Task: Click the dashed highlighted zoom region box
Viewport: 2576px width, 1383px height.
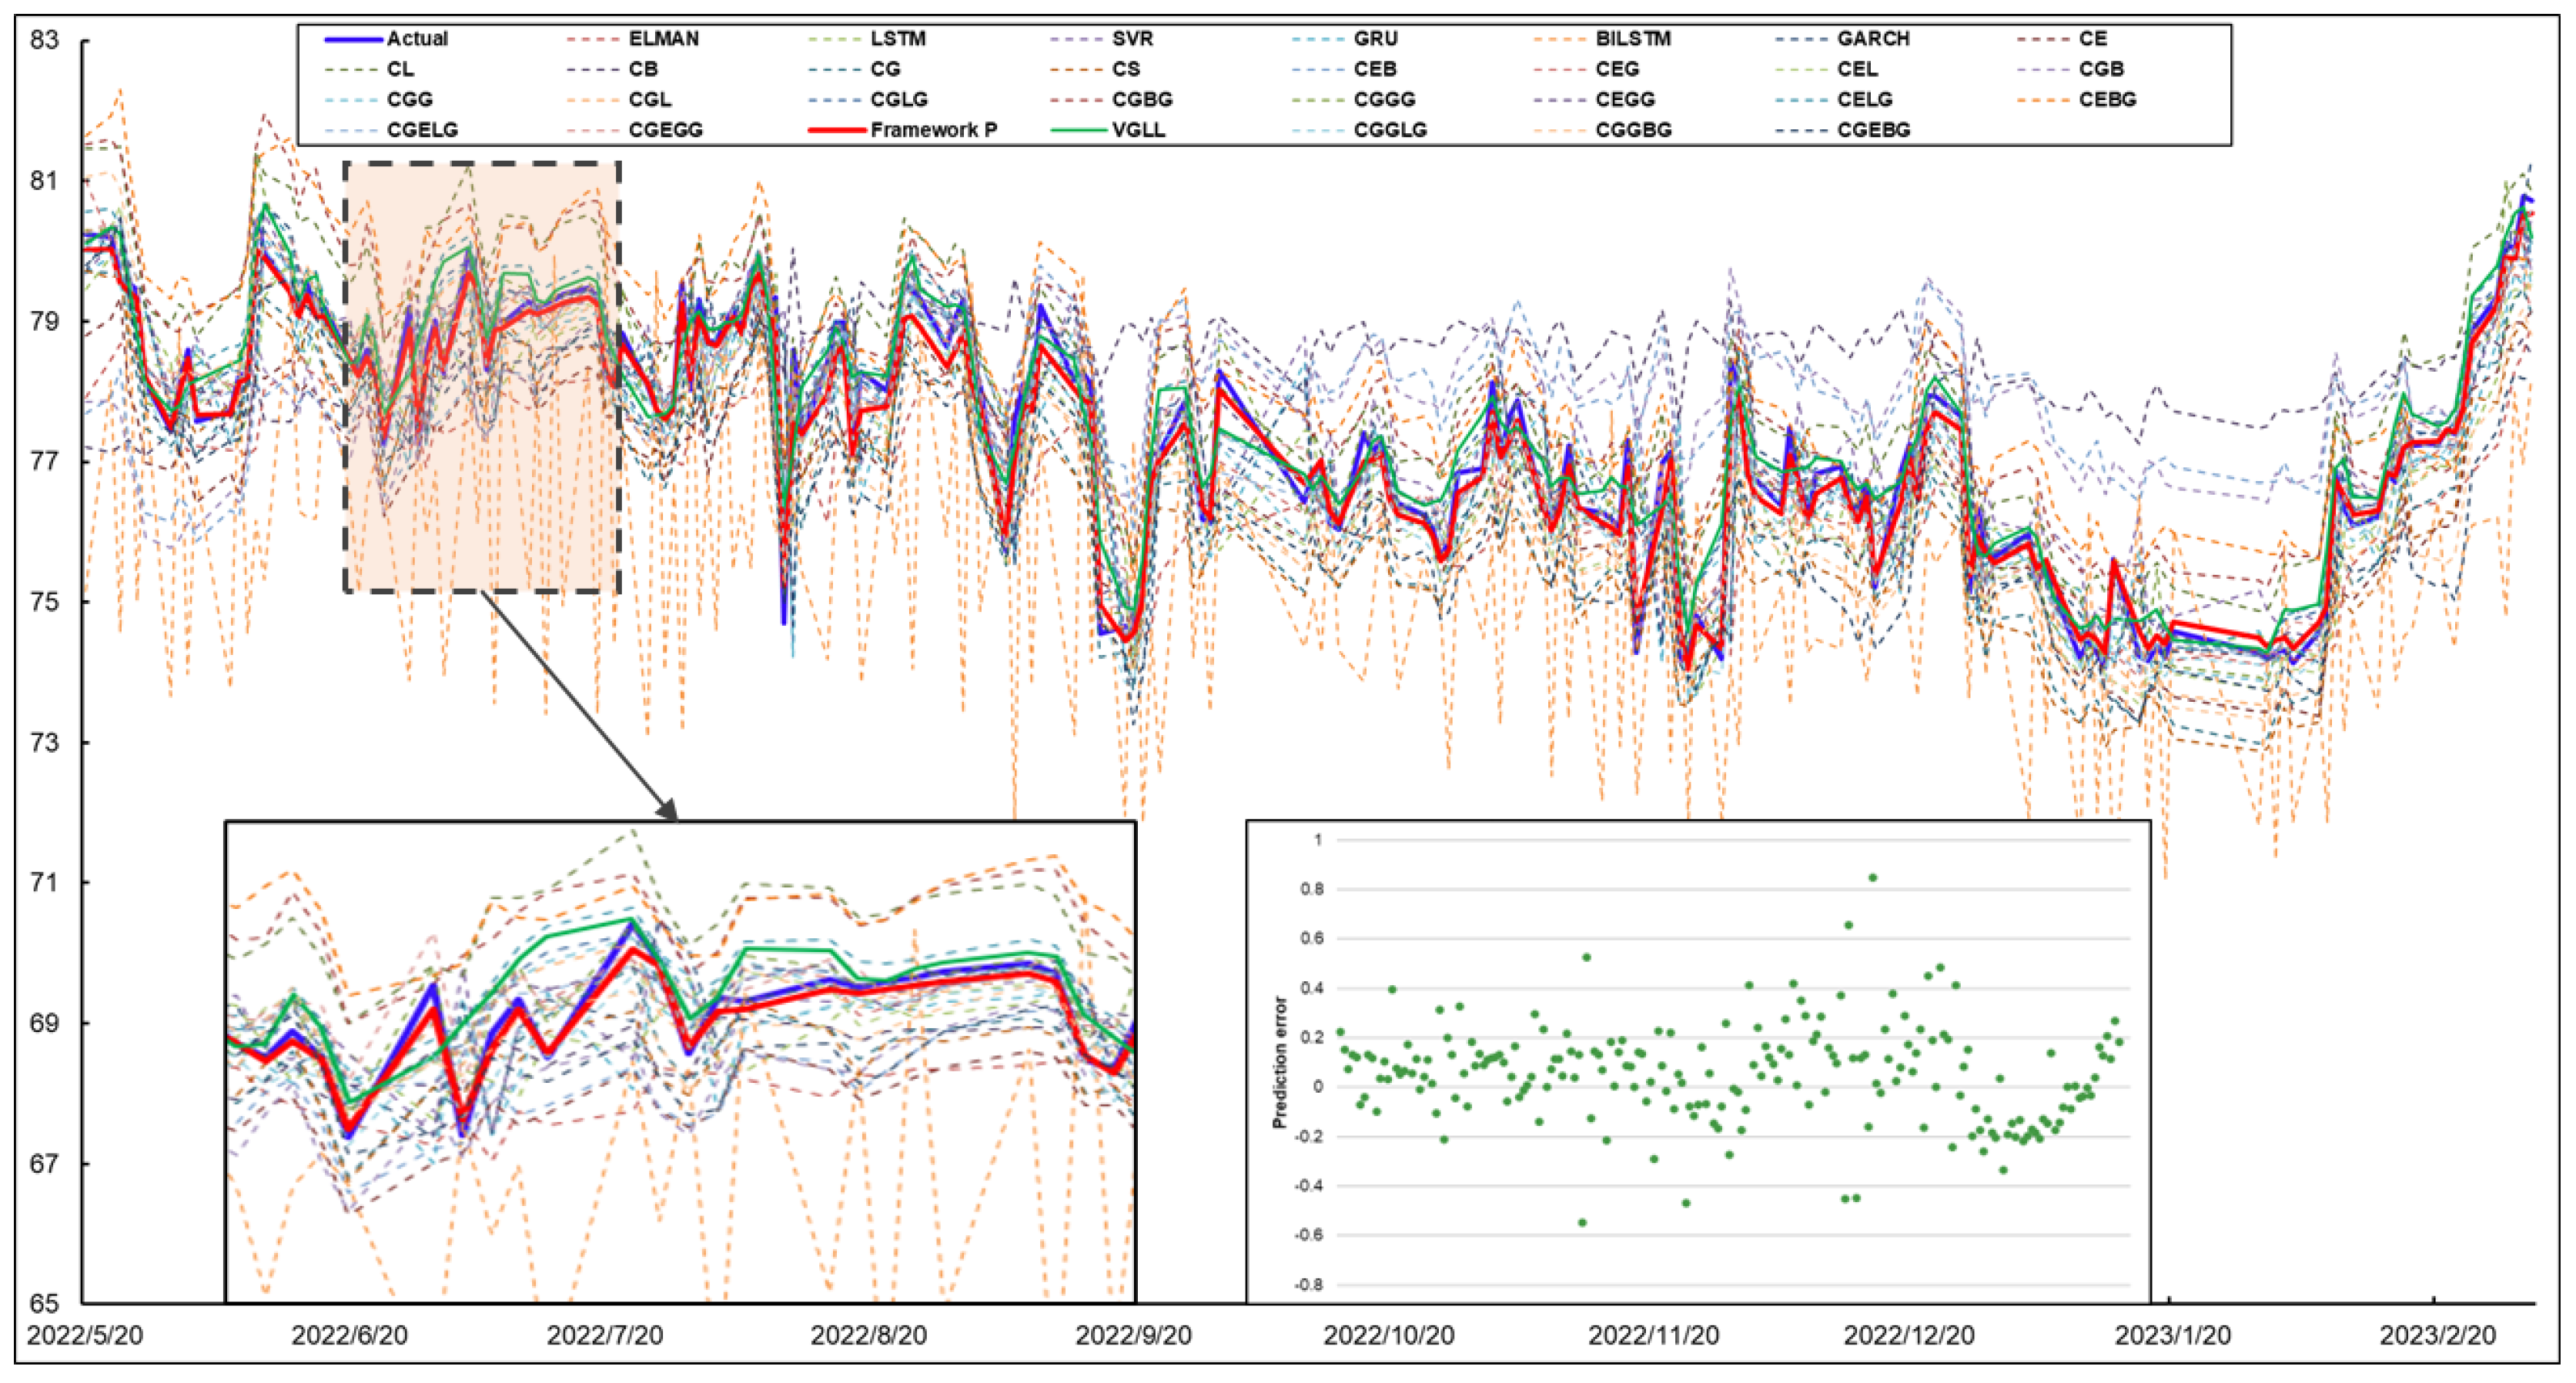Action: point(482,376)
